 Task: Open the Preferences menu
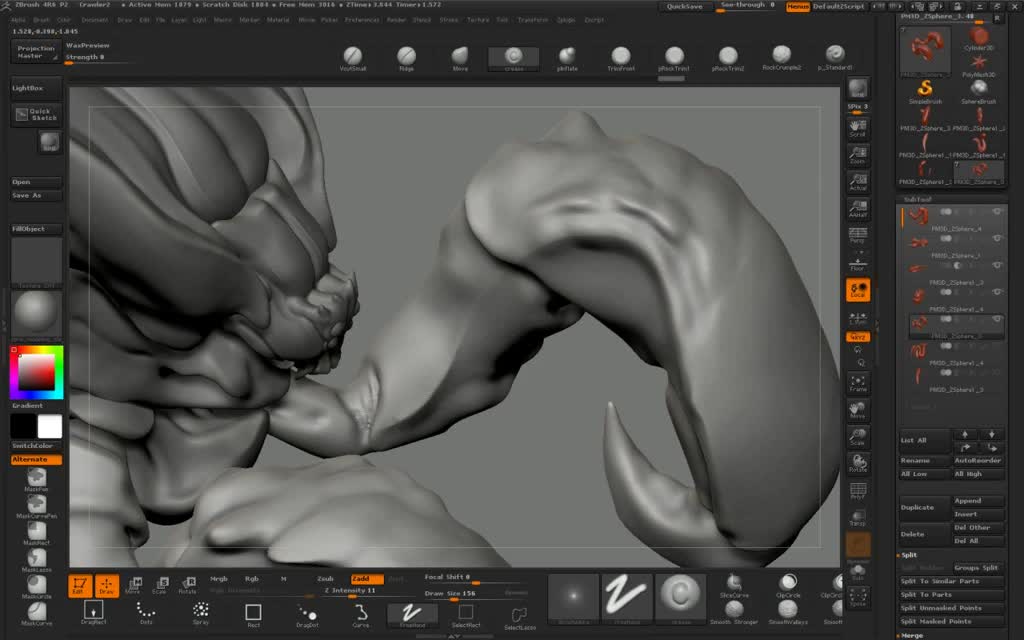(362, 20)
